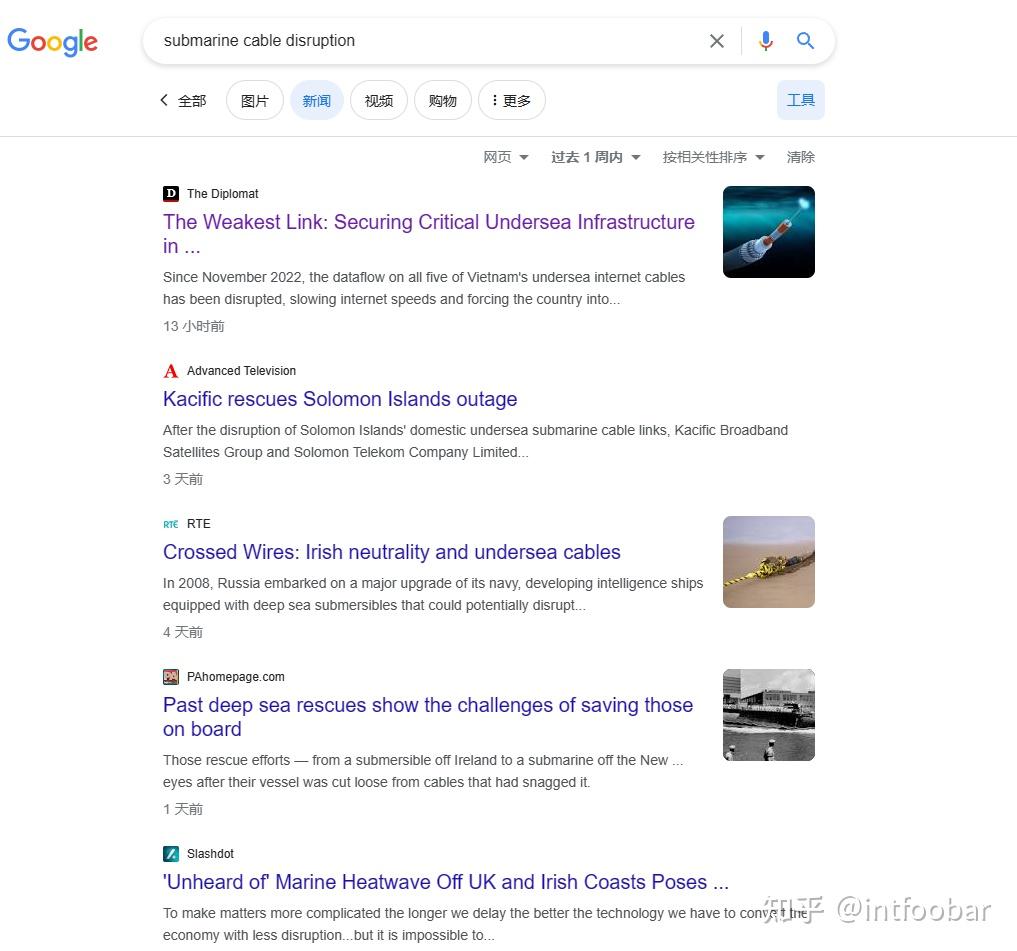Click the back chevron beside 全部
Viewport: 1017px width, 951px height.
pyautogui.click(x=164, y=100)
